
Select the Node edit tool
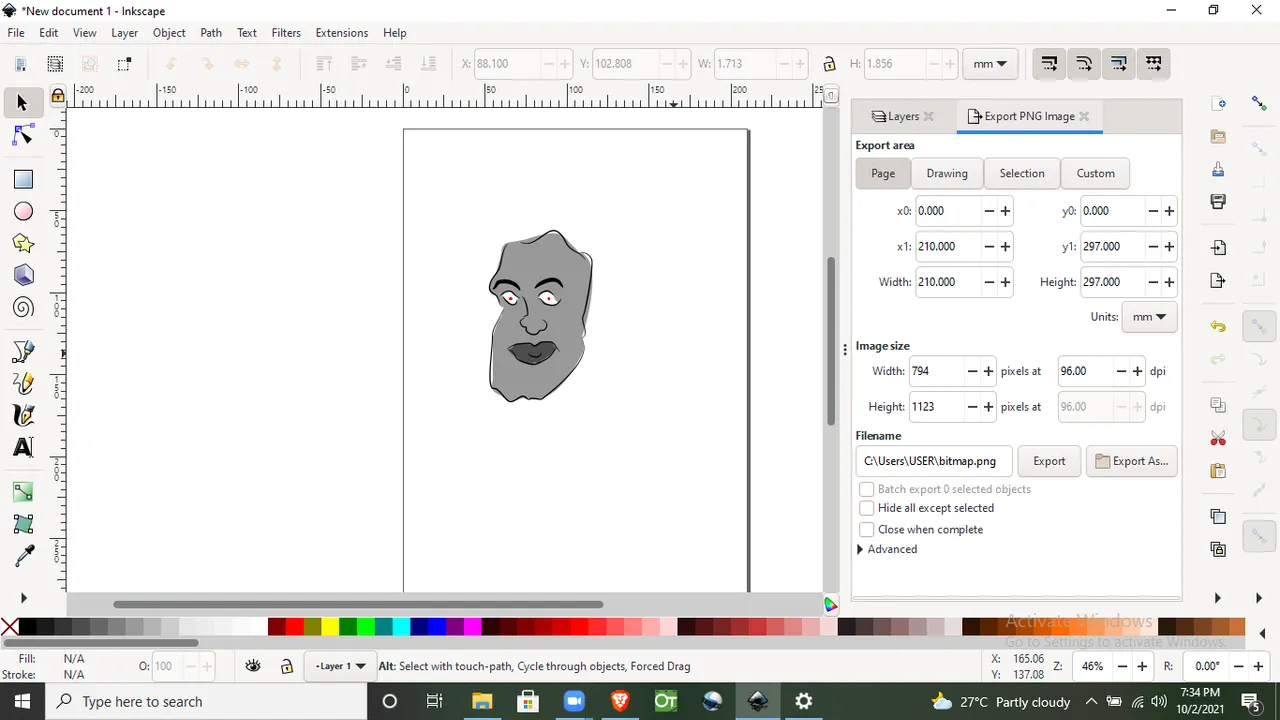click(23, 135)
